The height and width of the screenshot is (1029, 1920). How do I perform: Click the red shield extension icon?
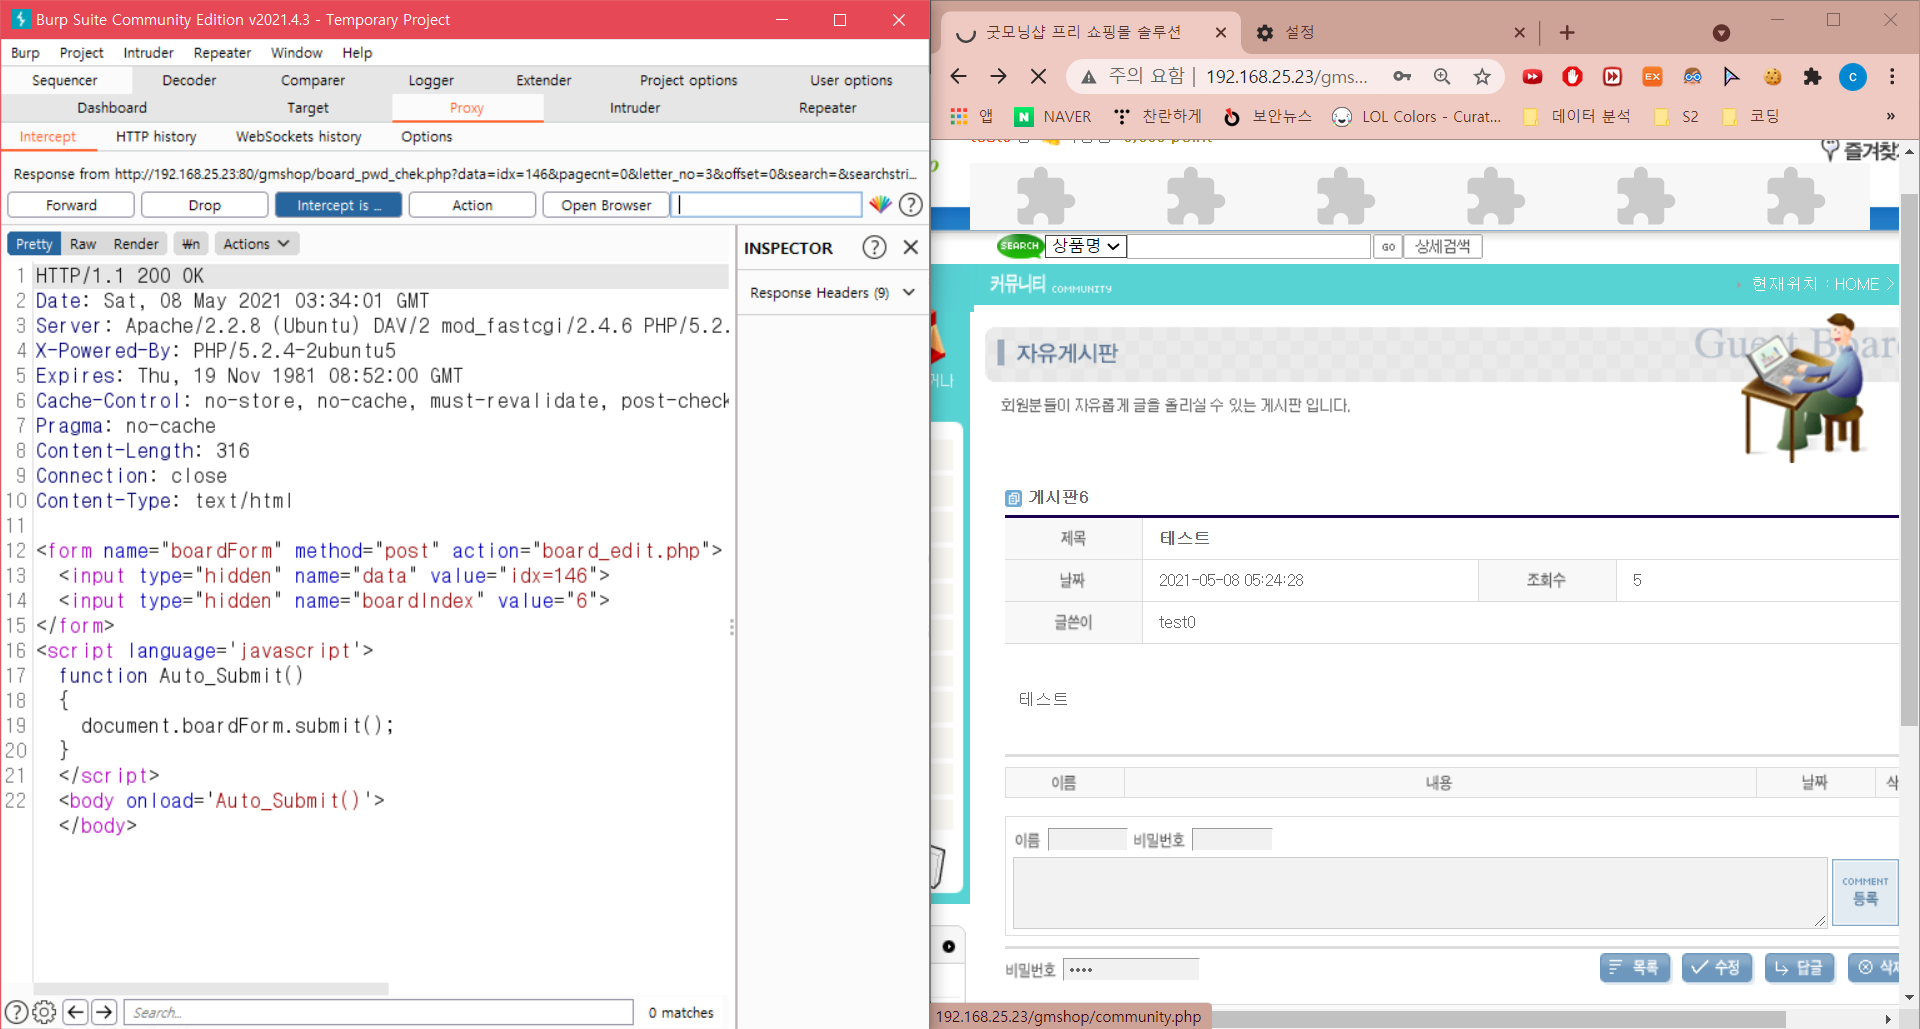tap(1572, 76)
